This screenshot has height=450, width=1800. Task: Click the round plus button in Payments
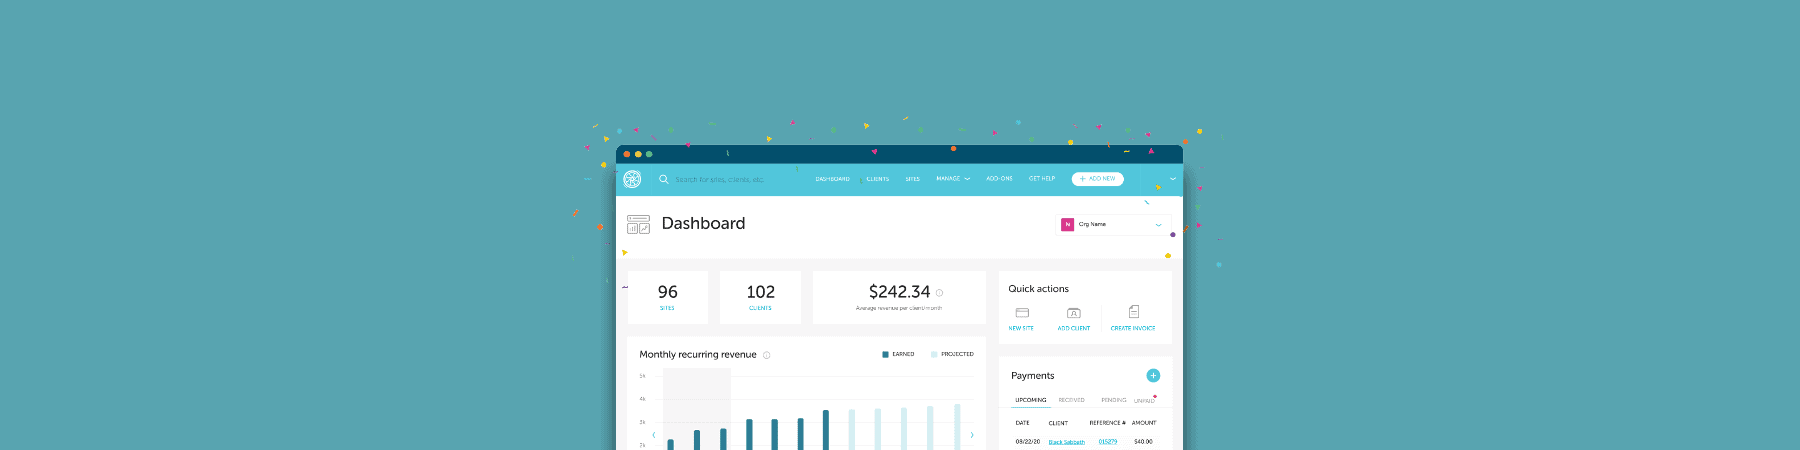pos(1153,376)
